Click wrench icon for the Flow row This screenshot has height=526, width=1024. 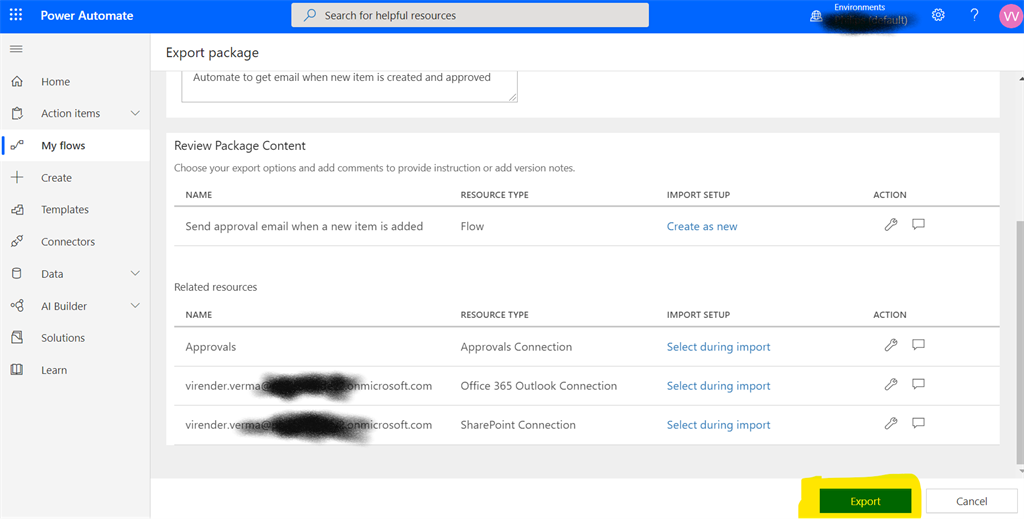pos(891,225)
